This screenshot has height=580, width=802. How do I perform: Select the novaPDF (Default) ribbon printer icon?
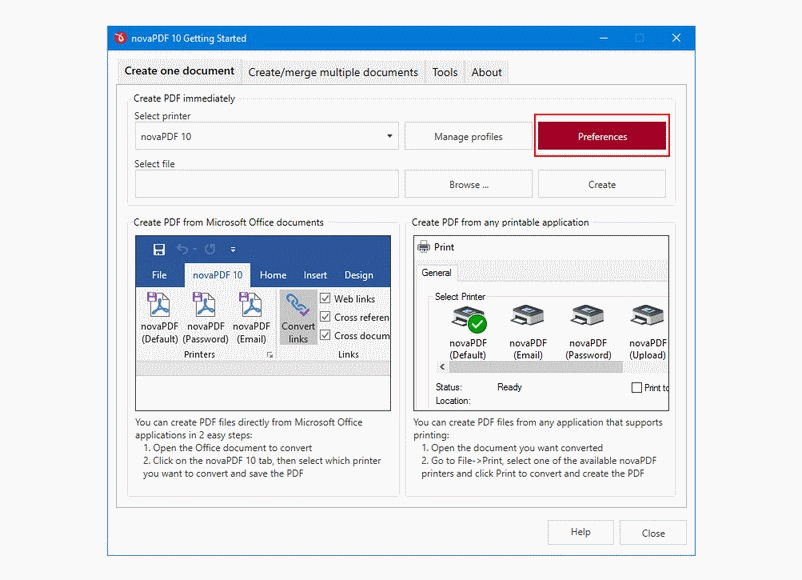[159, 317]
